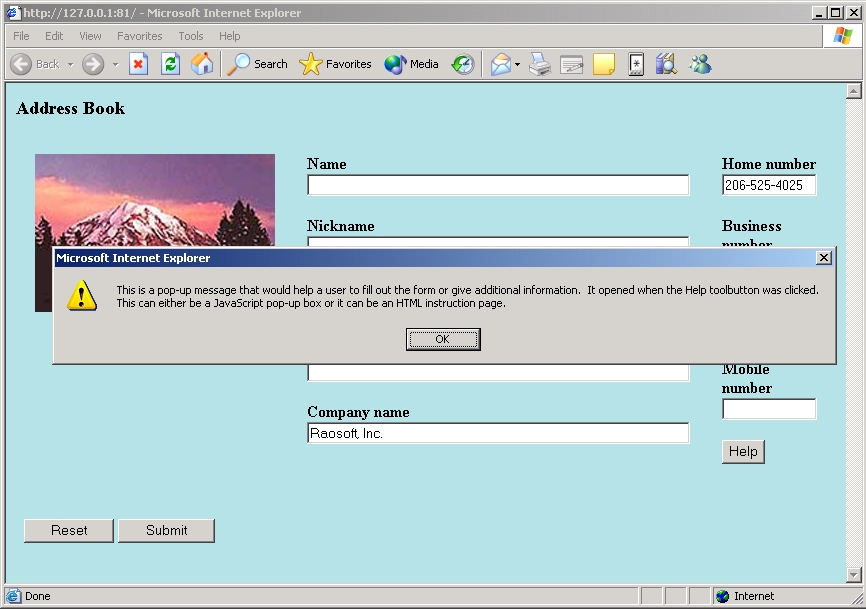Viewport: 866px width, 609px height.
Task: Click the IE icon in title bar
Action: (x=13, y=13)
